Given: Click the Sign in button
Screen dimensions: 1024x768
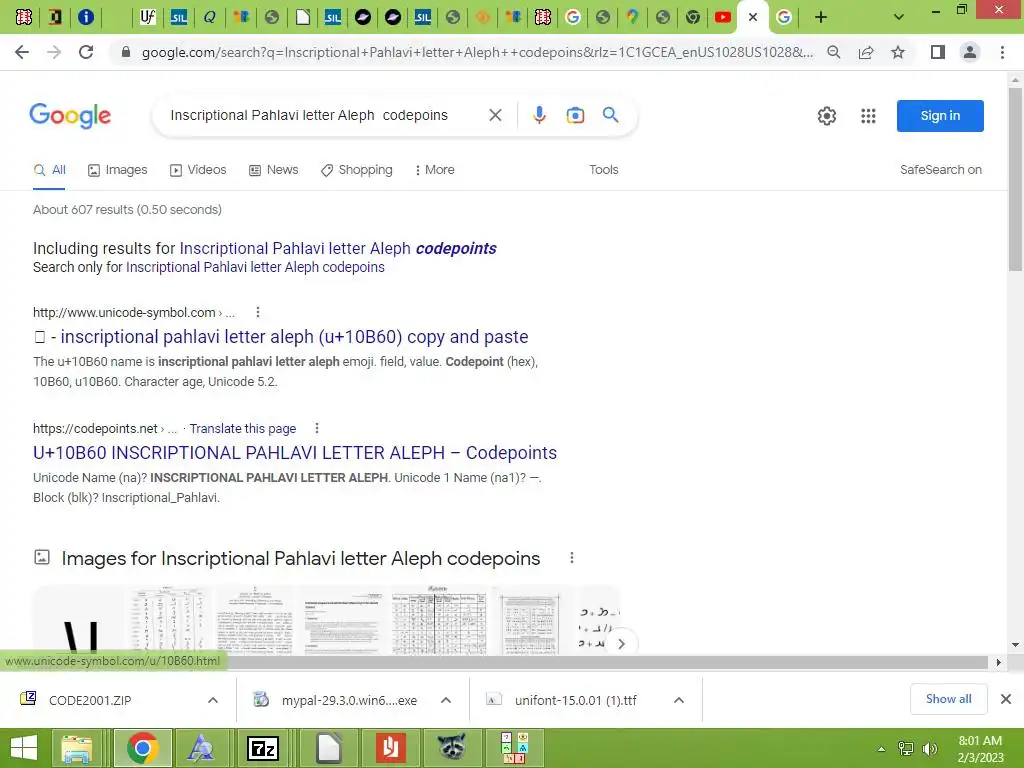Looking at the screenshot, I should (x=940, y=116).
